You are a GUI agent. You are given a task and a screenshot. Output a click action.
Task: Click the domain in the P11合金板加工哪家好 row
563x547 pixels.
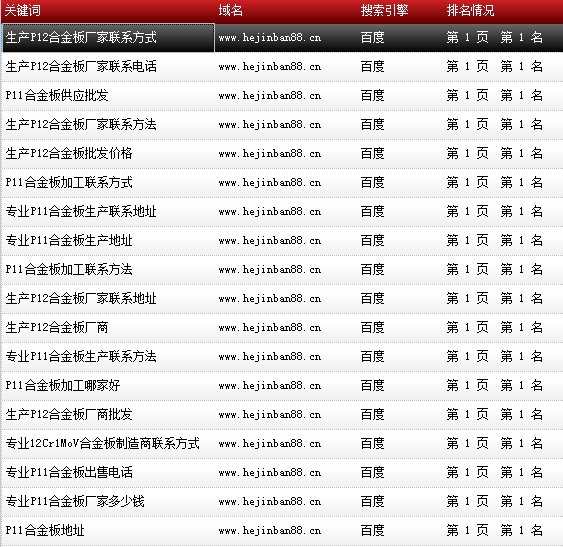coord(270,386)
